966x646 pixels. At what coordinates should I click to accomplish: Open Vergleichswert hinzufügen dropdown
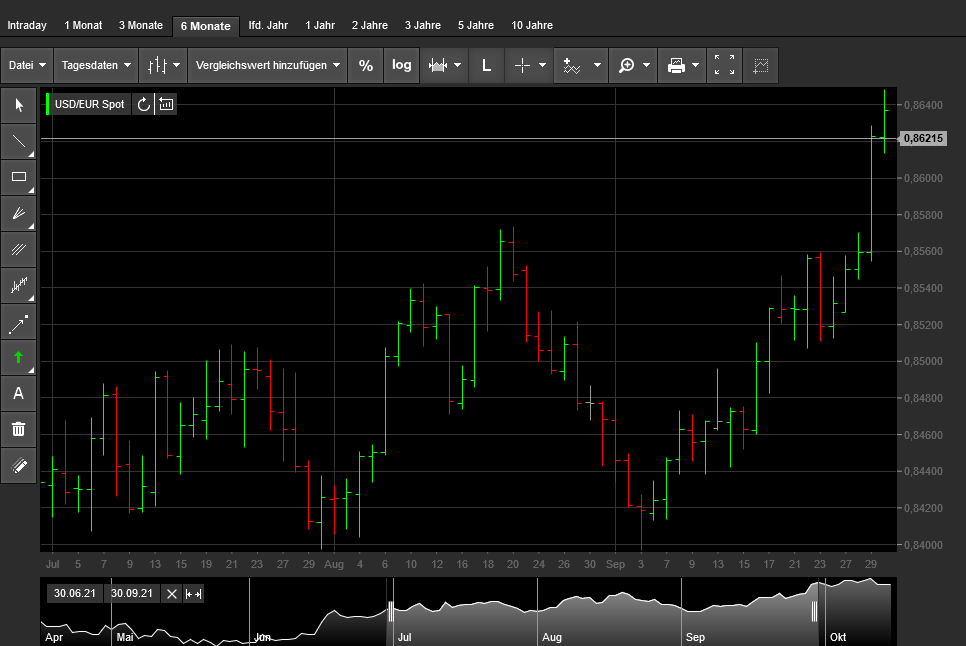point(267,65)
